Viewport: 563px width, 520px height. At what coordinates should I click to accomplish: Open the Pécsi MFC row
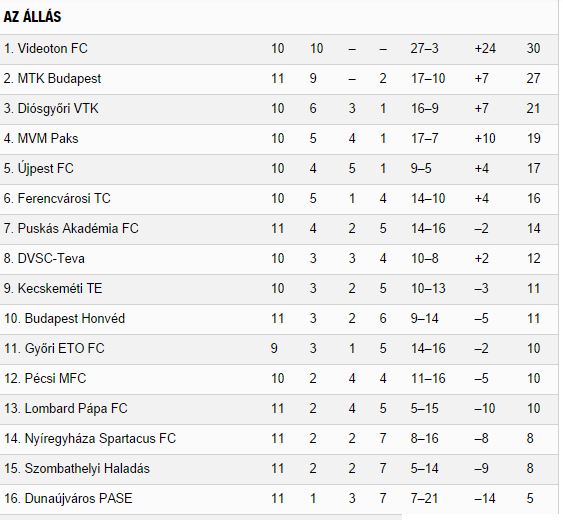pos(279,379)
